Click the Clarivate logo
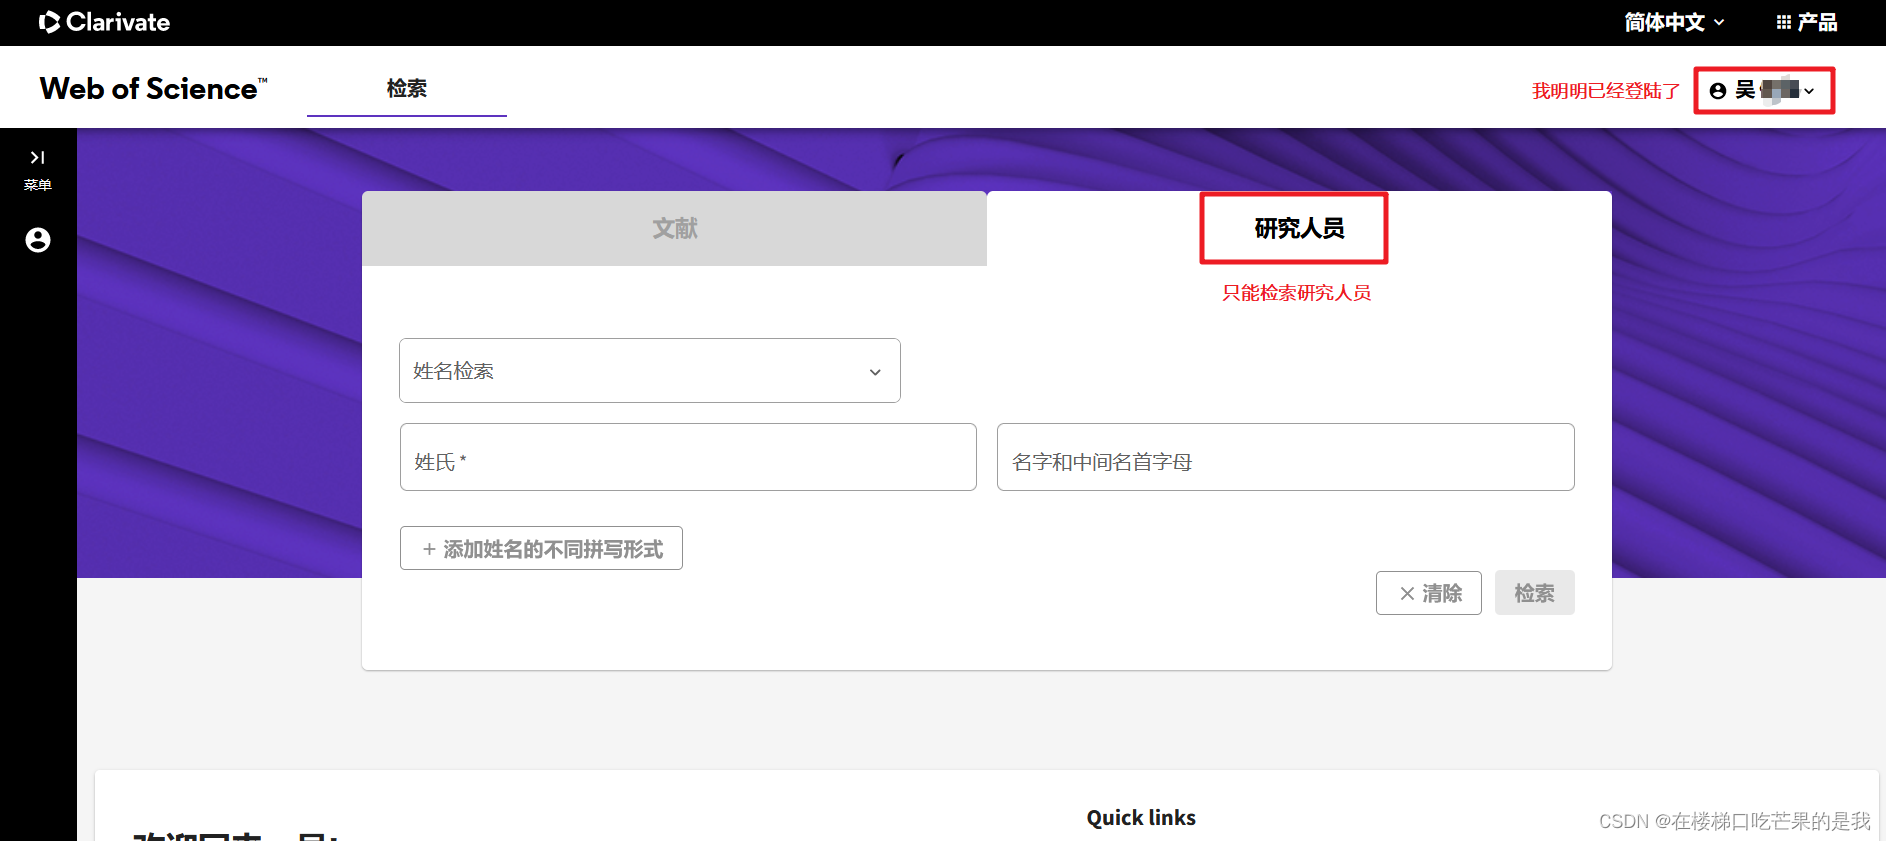The width and height of the screenshot is (1886, 841). (104, 22)
